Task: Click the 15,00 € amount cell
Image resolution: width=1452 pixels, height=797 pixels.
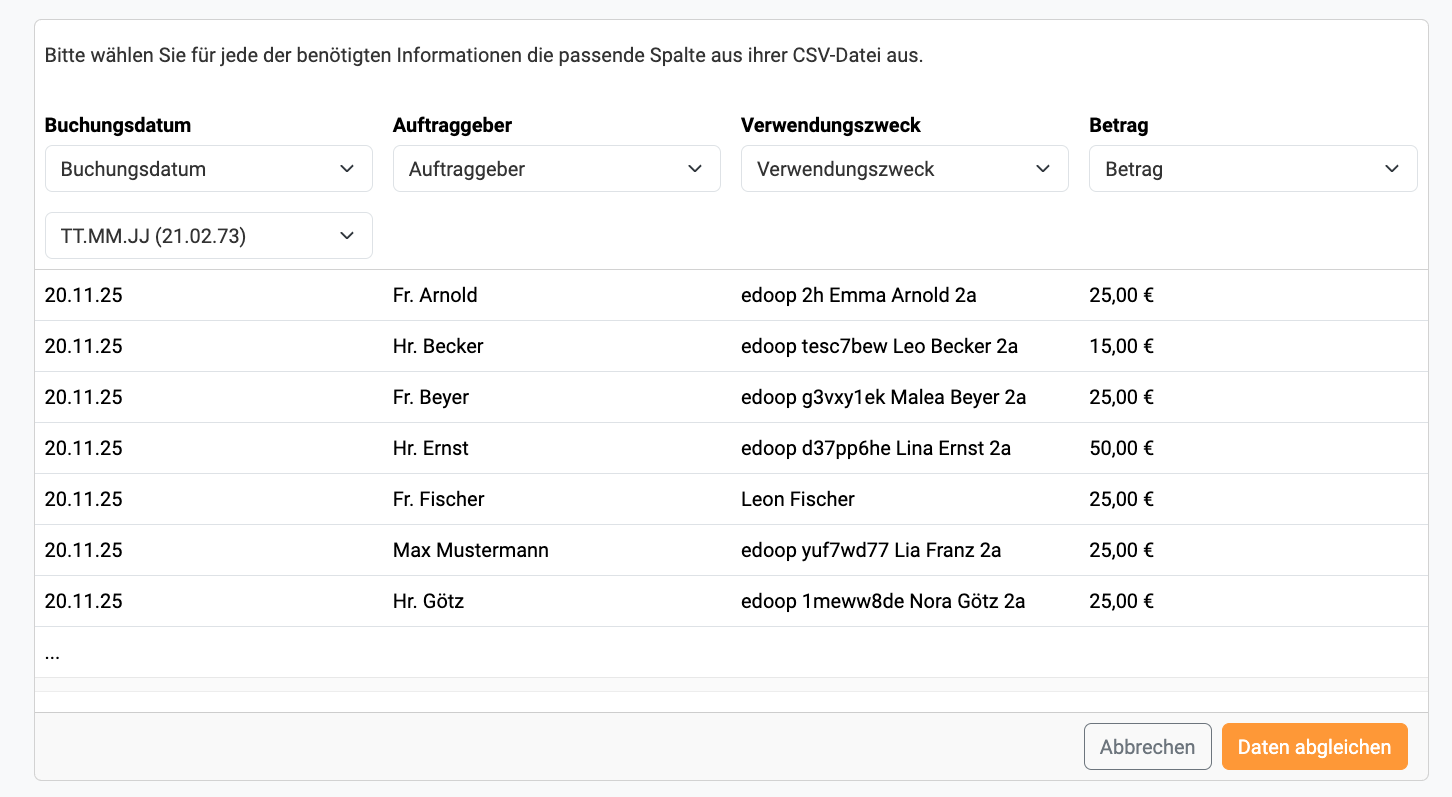Action: point(1121,346)
